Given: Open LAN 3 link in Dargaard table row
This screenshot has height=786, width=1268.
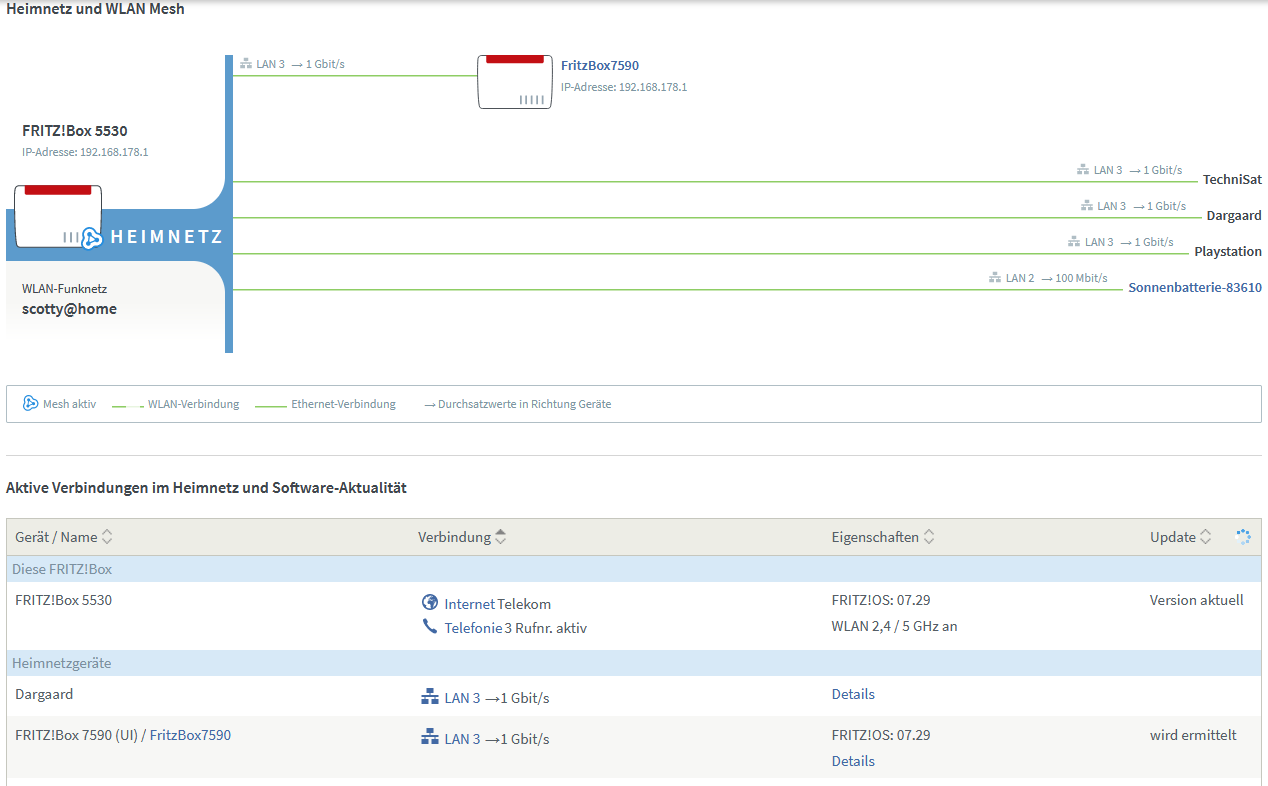Looking at the screenshot, I should (462, 698).
